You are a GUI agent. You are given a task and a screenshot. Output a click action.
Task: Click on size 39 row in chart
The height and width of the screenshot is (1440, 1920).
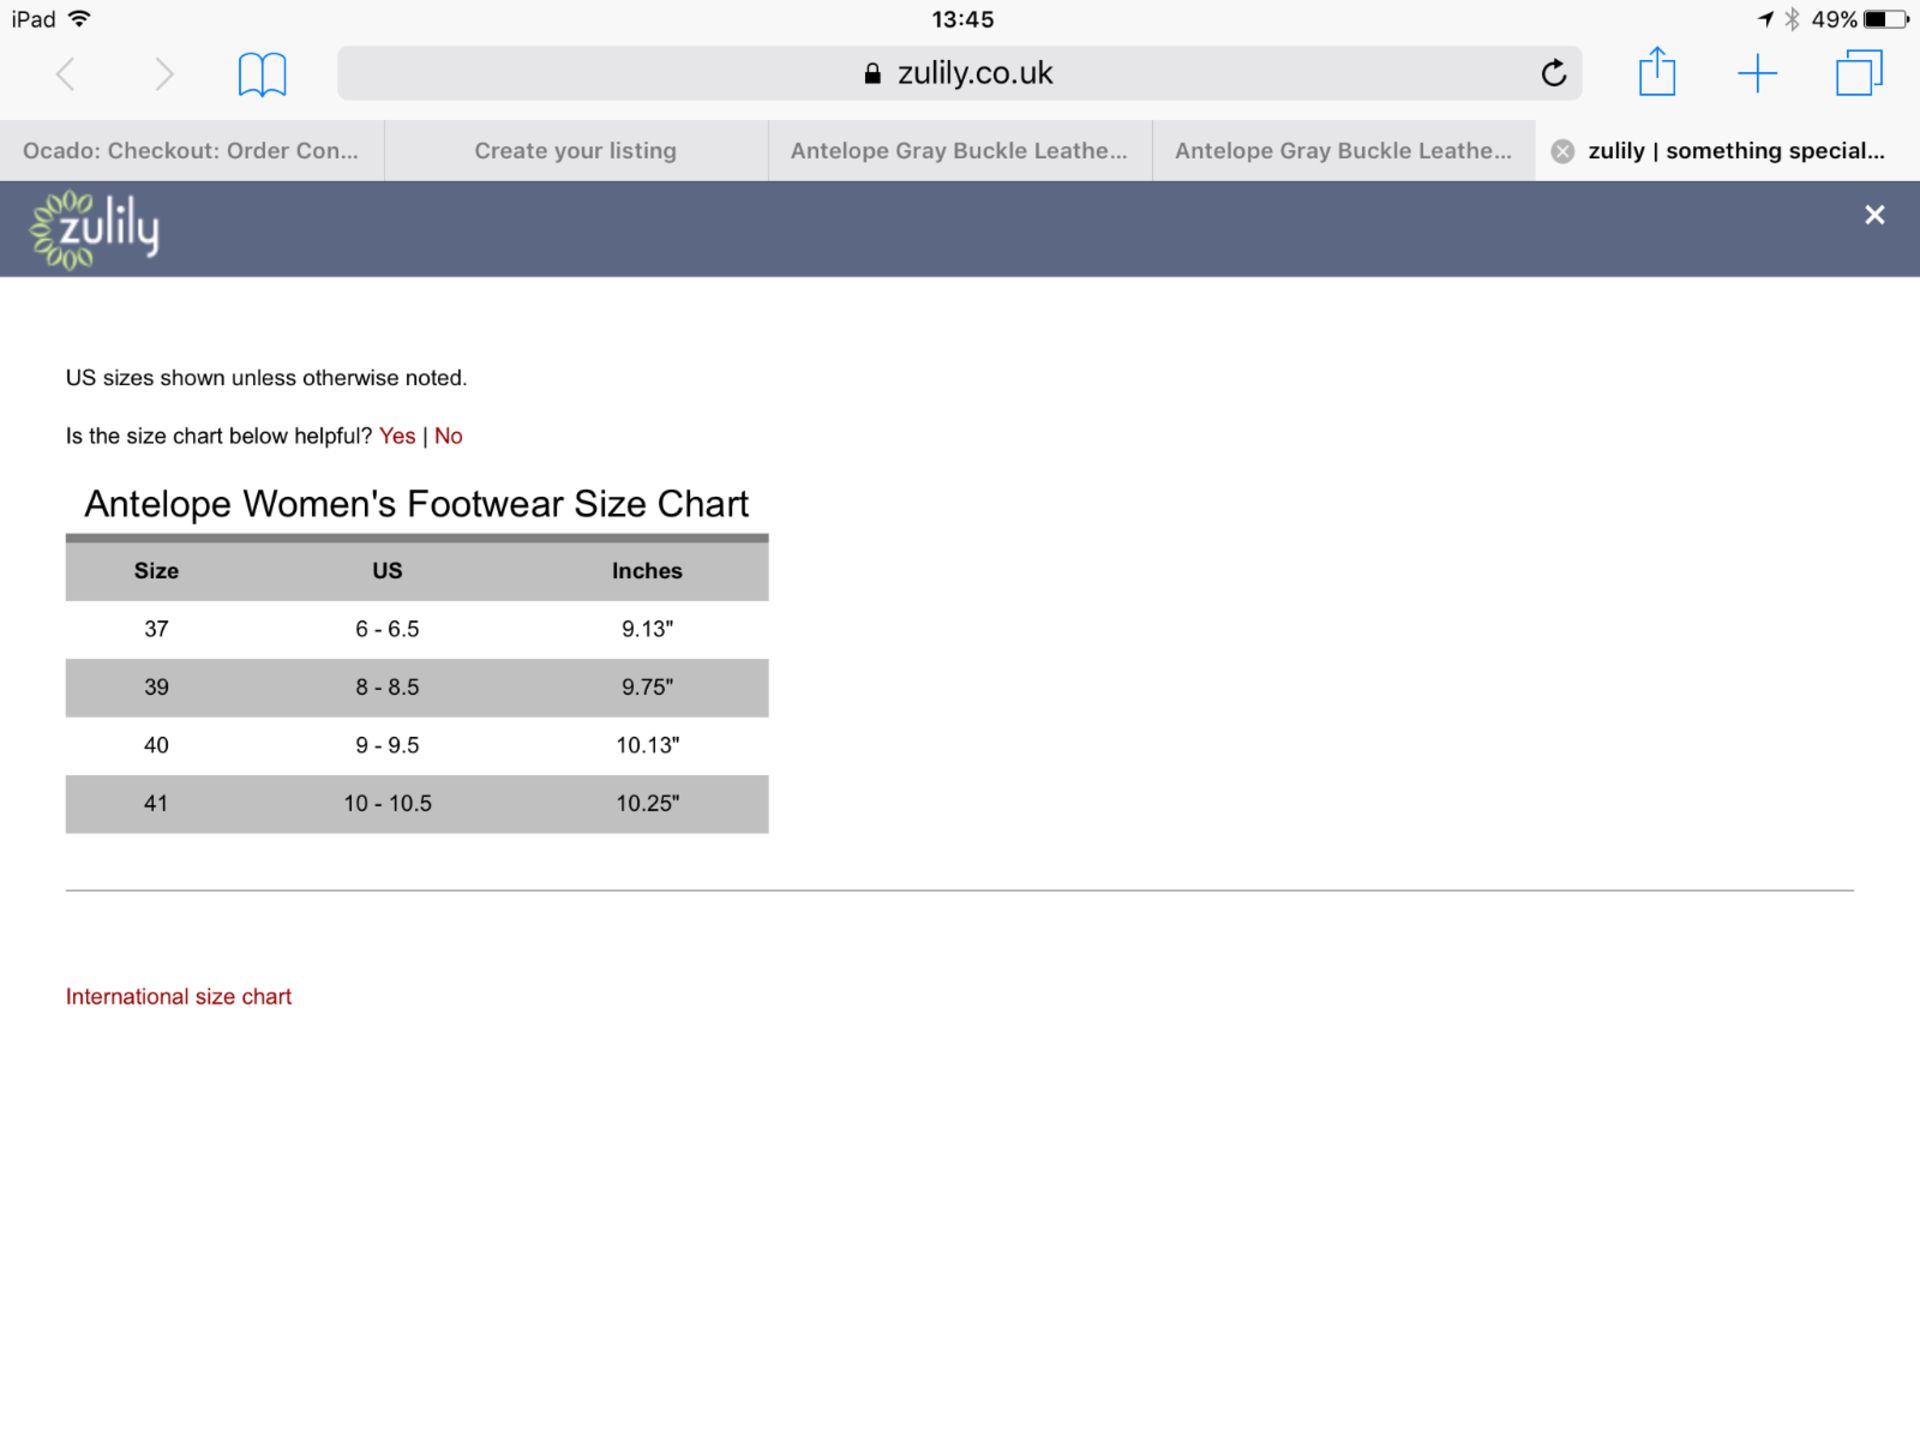pyautogui.click(x=417, y=685)
